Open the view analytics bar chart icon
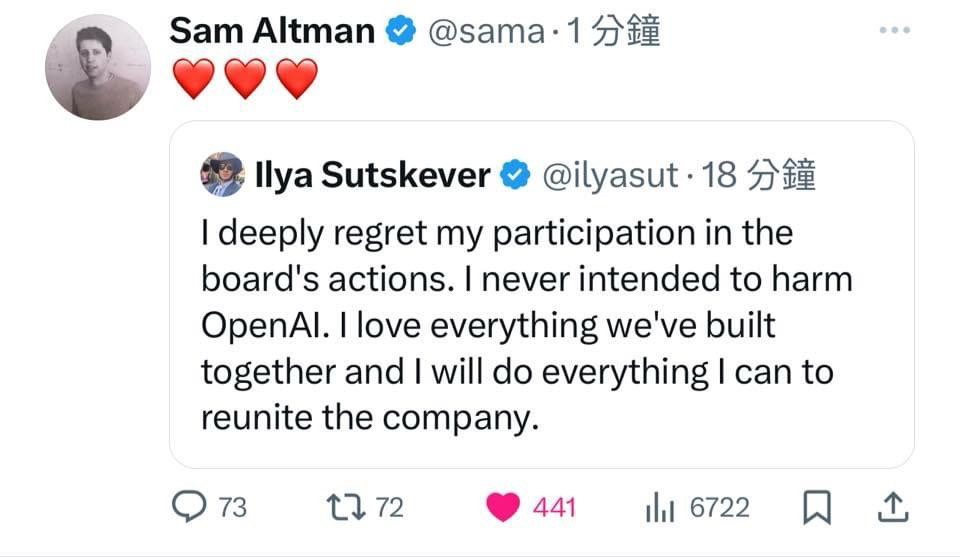 (x=661, y=508)
